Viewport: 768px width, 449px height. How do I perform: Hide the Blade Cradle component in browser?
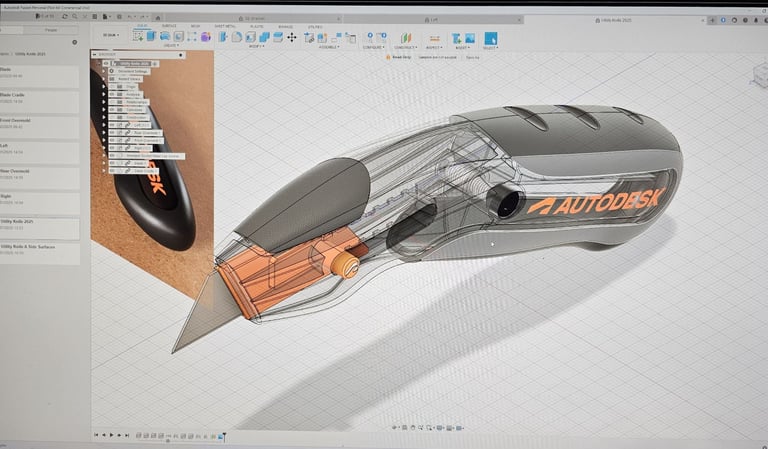[113, 170]
